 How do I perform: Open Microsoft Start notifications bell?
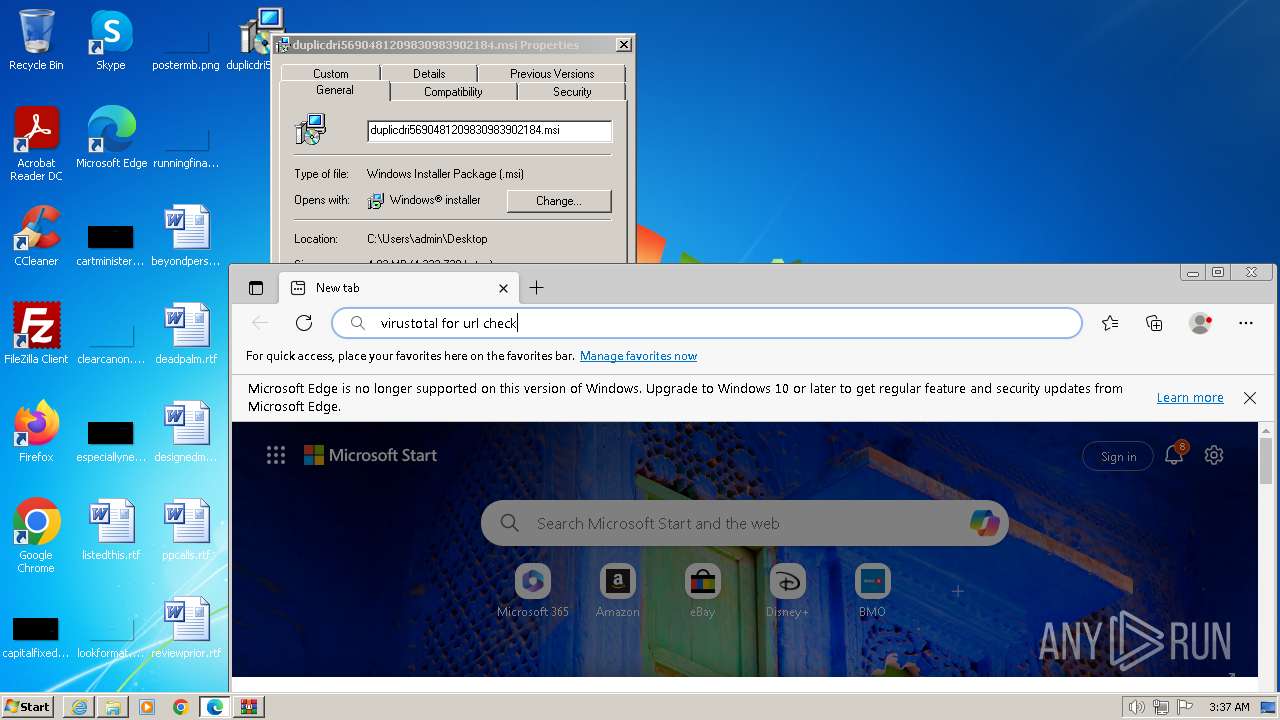tap(1175, 455)
